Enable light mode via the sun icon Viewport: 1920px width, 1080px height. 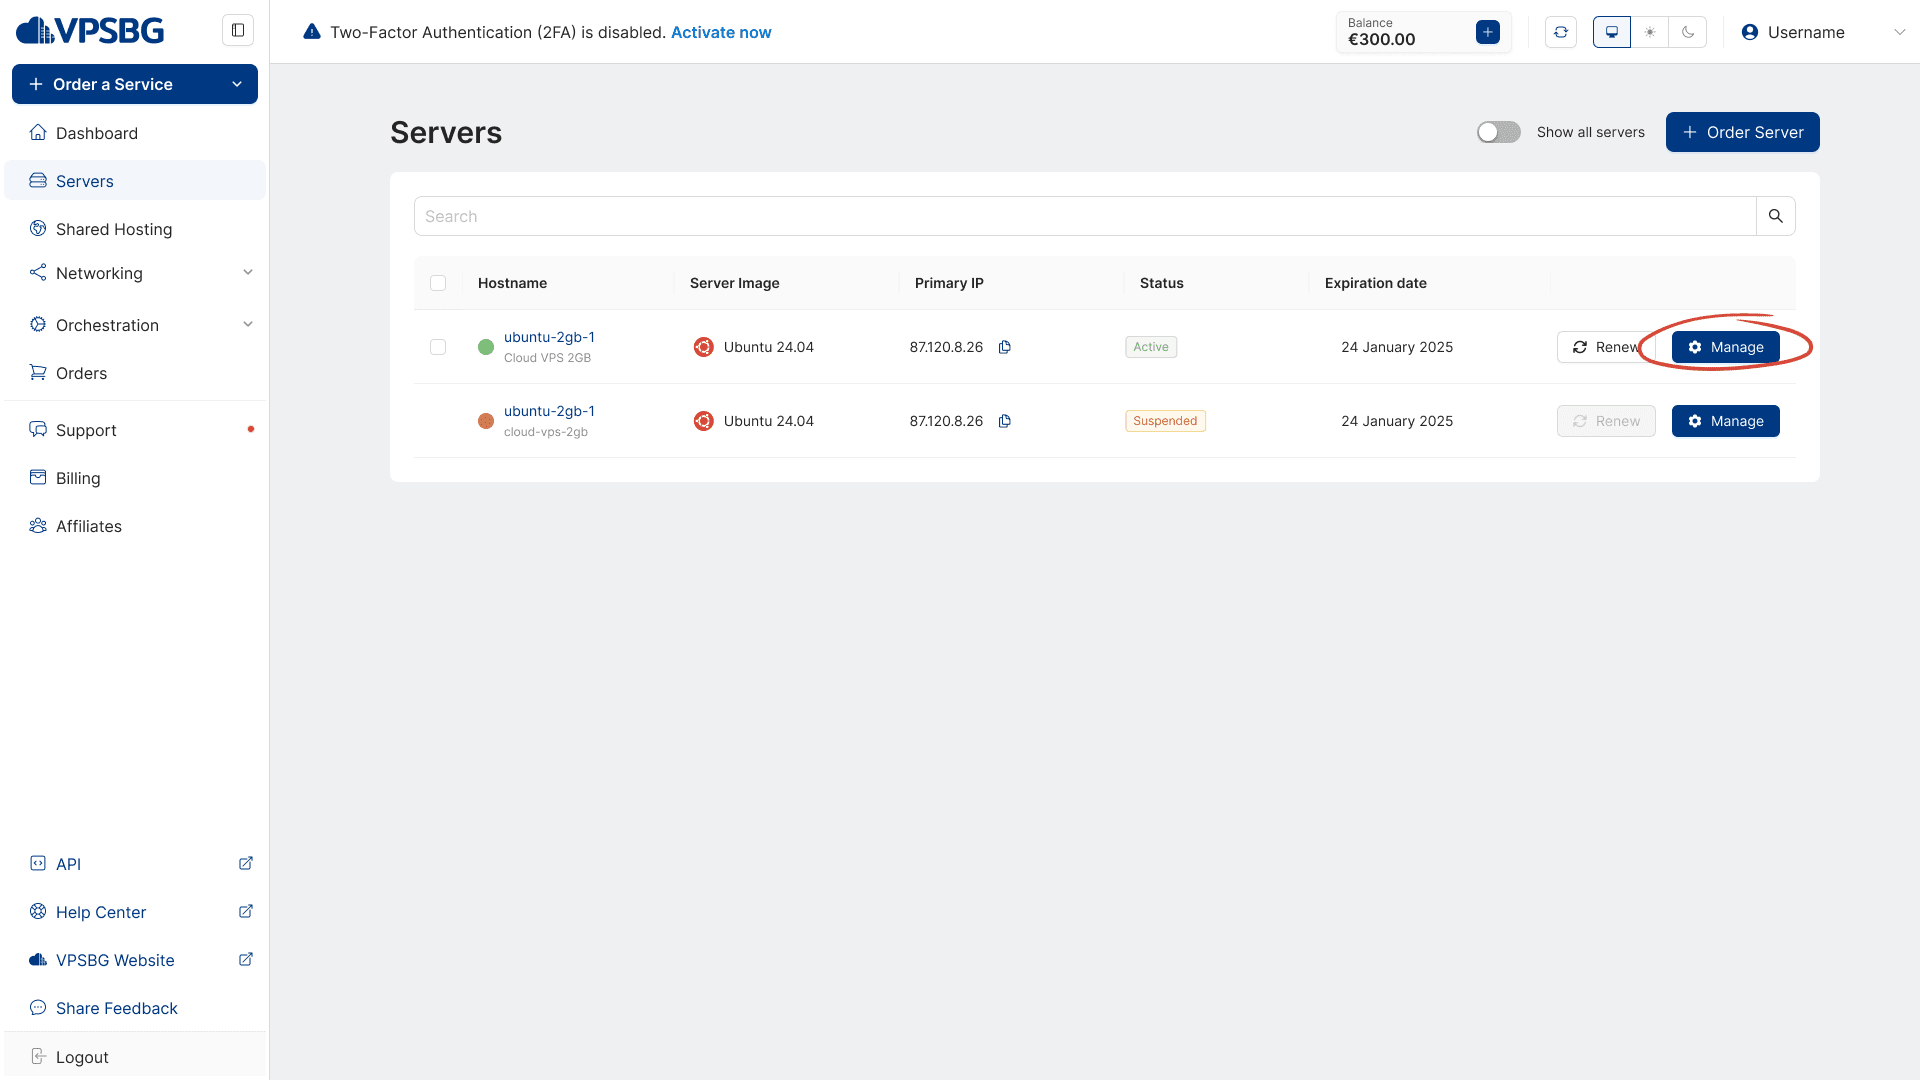pyautogui.click(x=1650, y=31)
